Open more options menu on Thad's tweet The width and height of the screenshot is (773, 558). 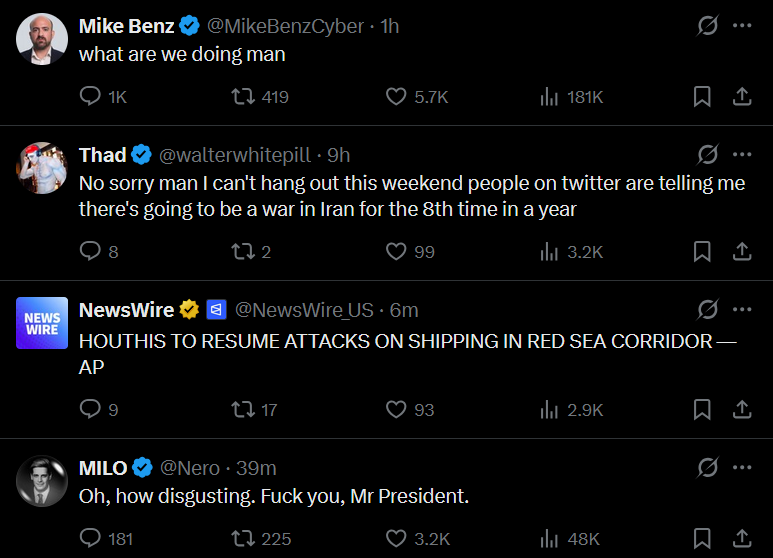pos(742,155)
